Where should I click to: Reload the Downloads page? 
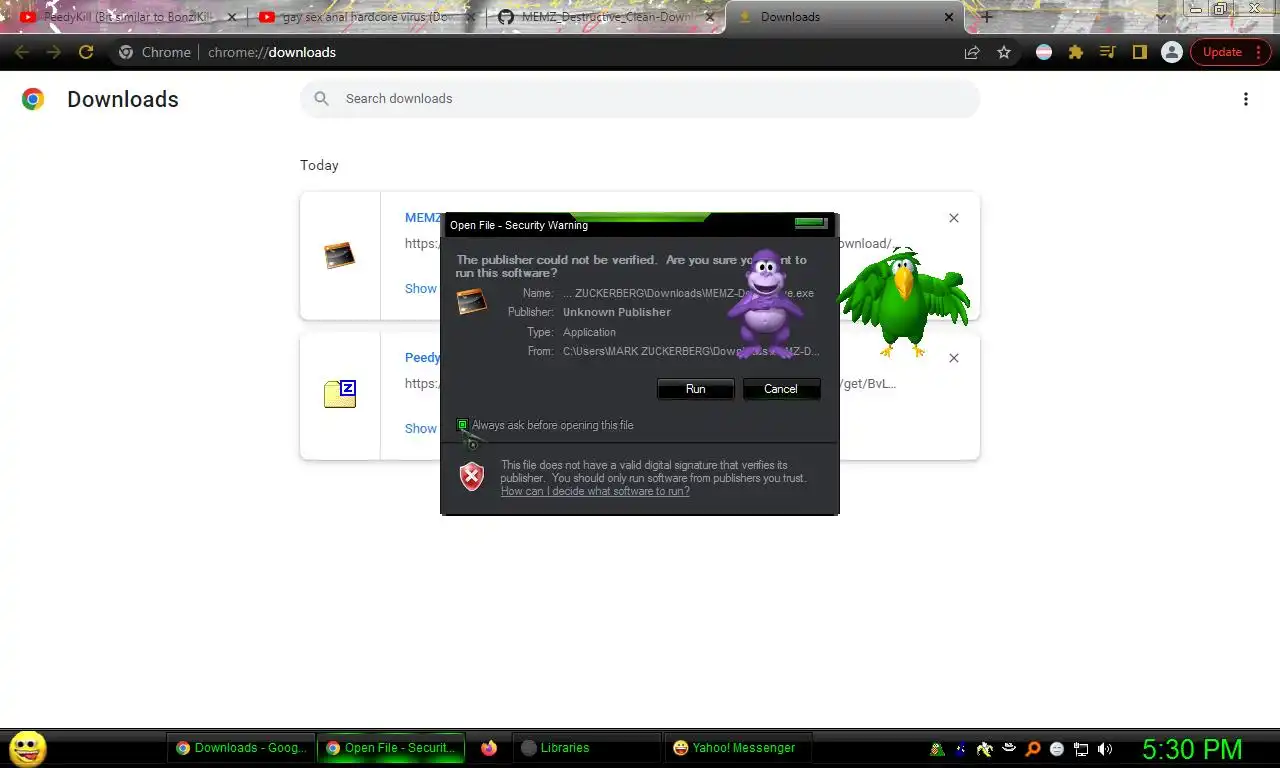click(x=86, y=52)
